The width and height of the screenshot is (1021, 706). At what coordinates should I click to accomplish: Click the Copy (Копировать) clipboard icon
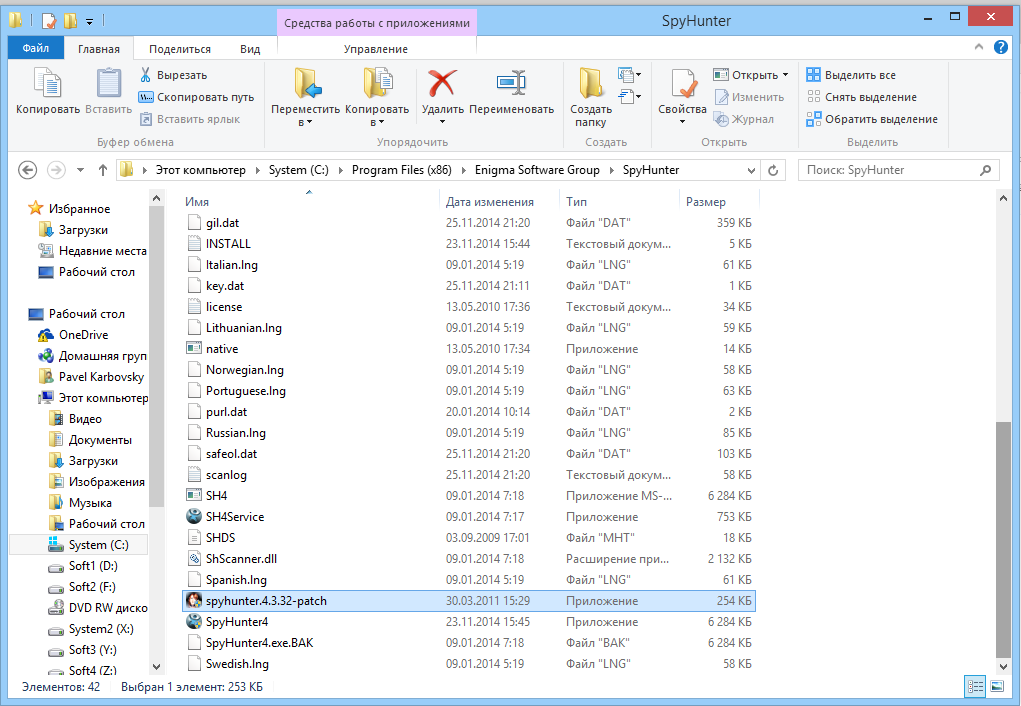[48, 85]
